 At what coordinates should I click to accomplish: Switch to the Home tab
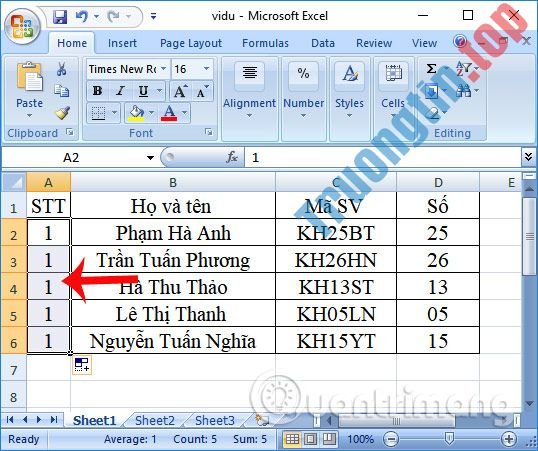click(x=72, y=43)
